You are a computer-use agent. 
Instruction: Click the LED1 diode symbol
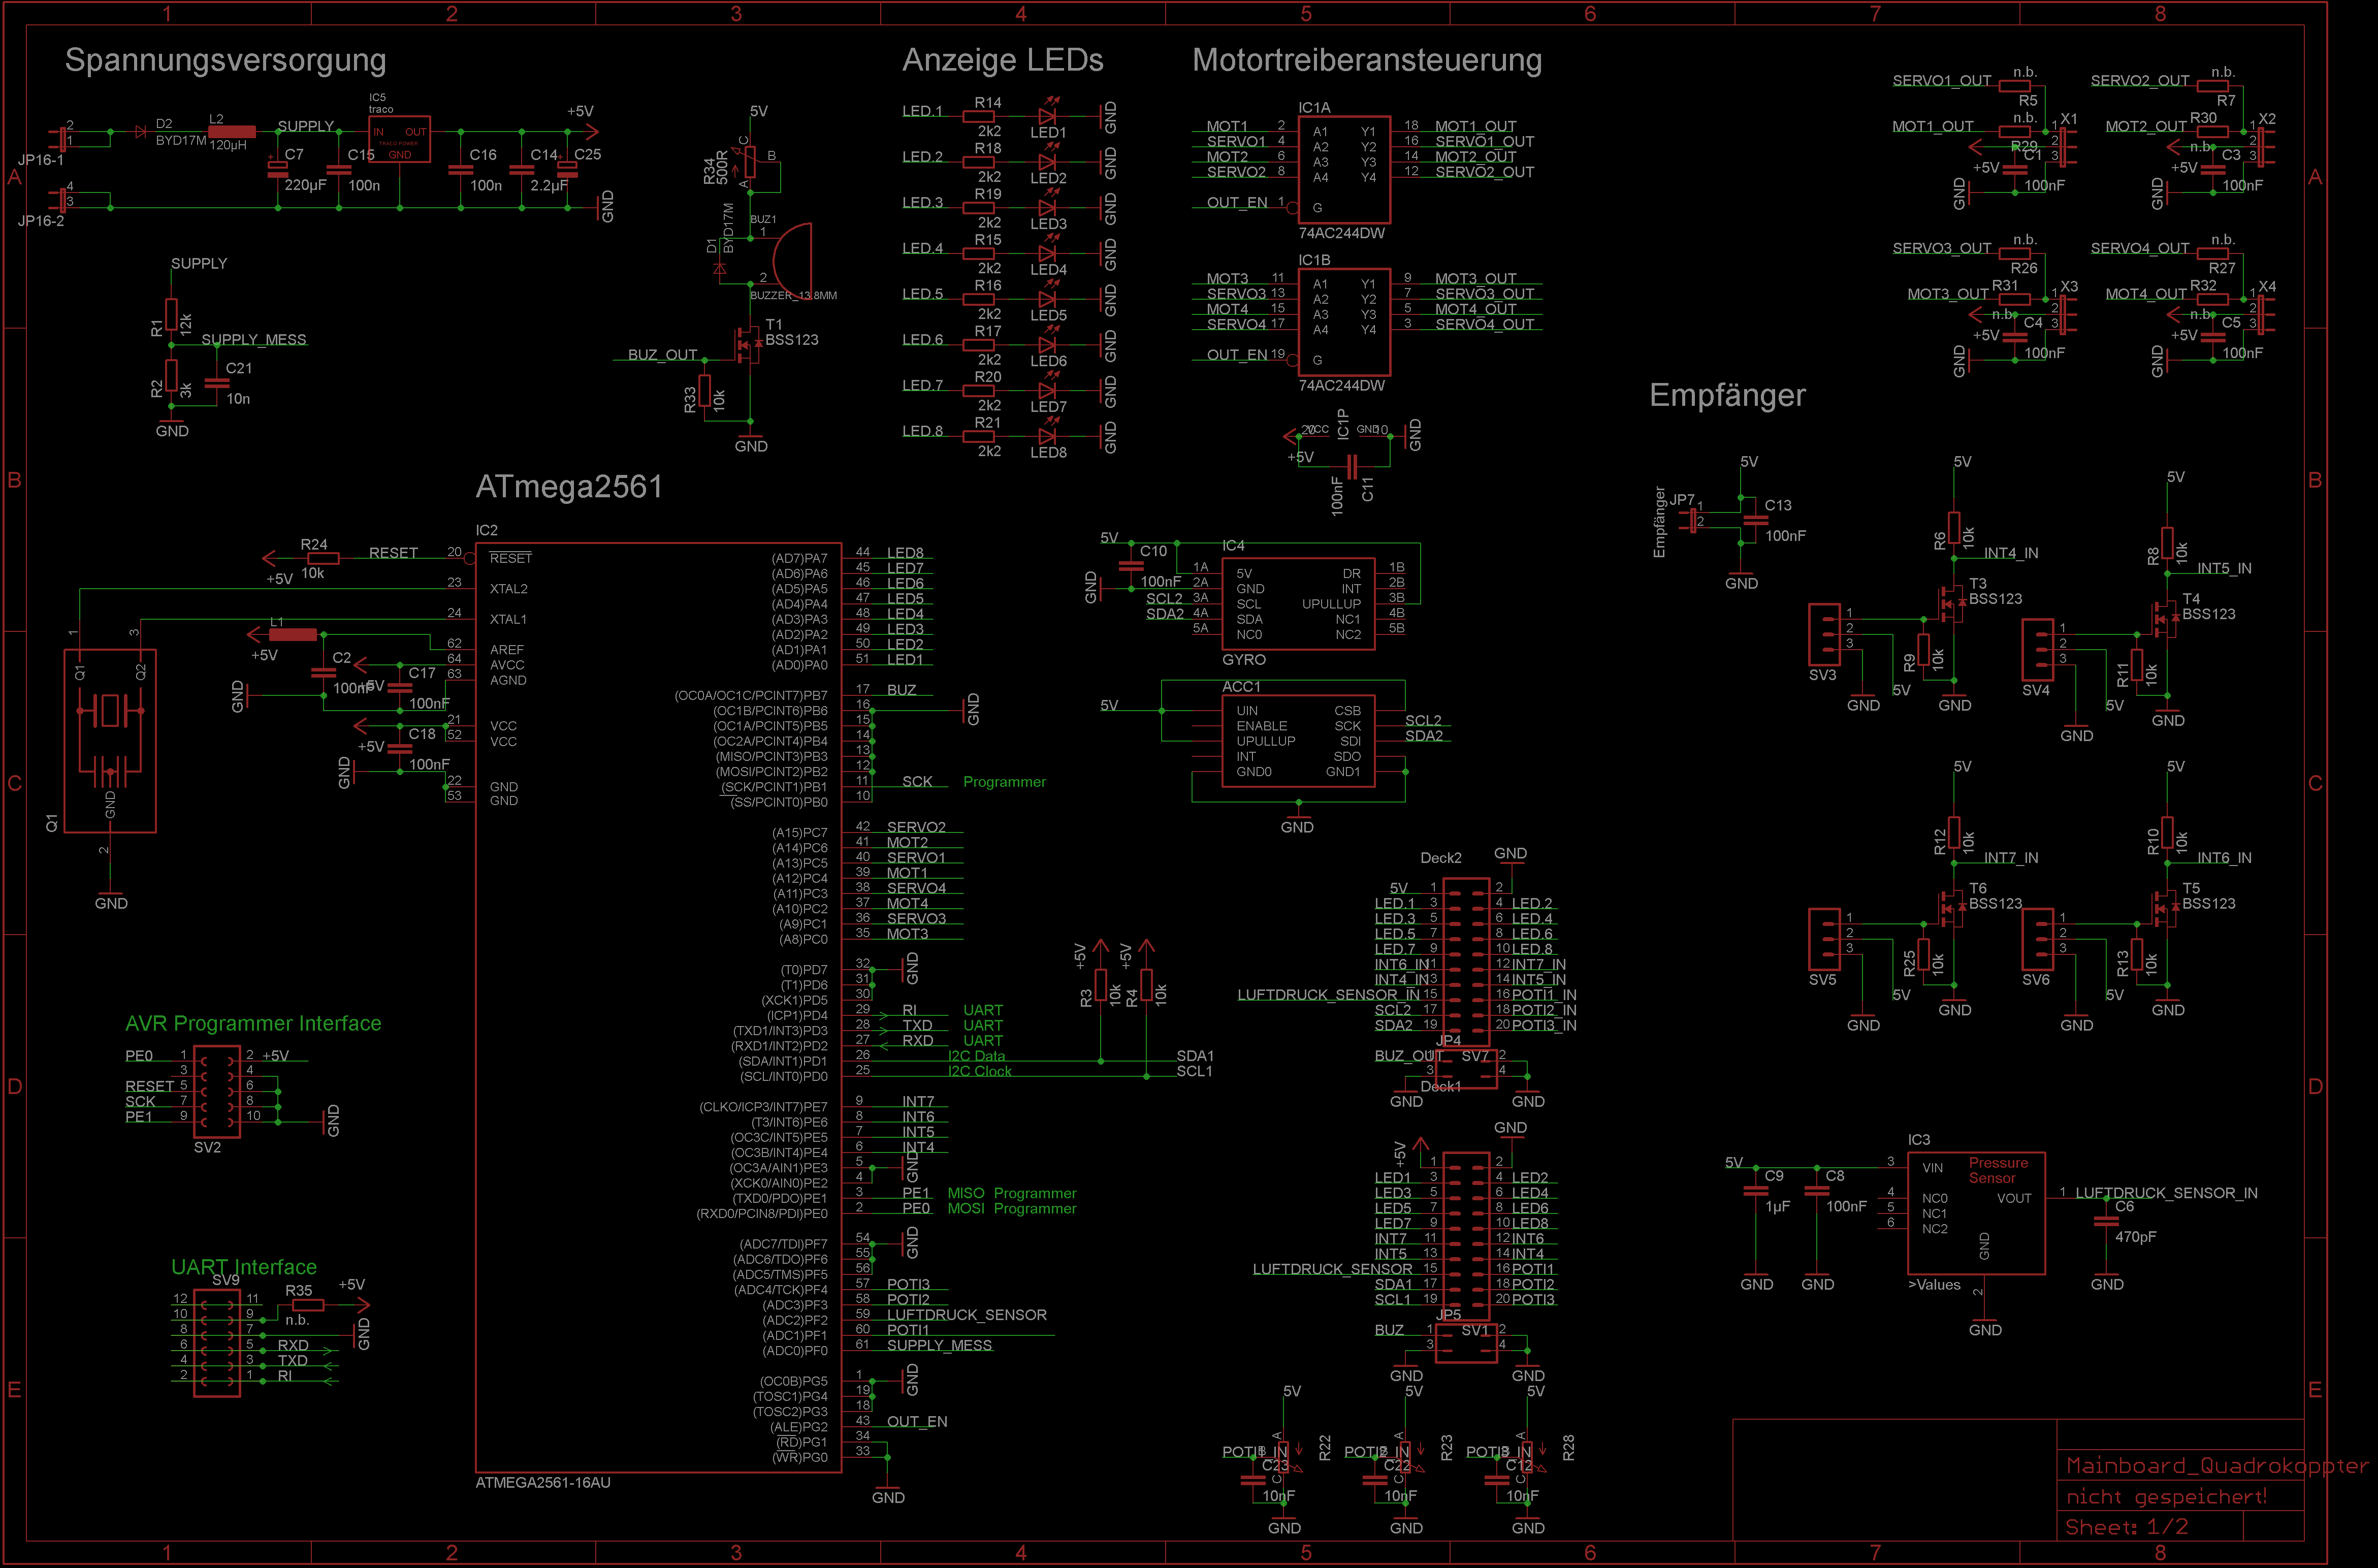coord(1047,115)
